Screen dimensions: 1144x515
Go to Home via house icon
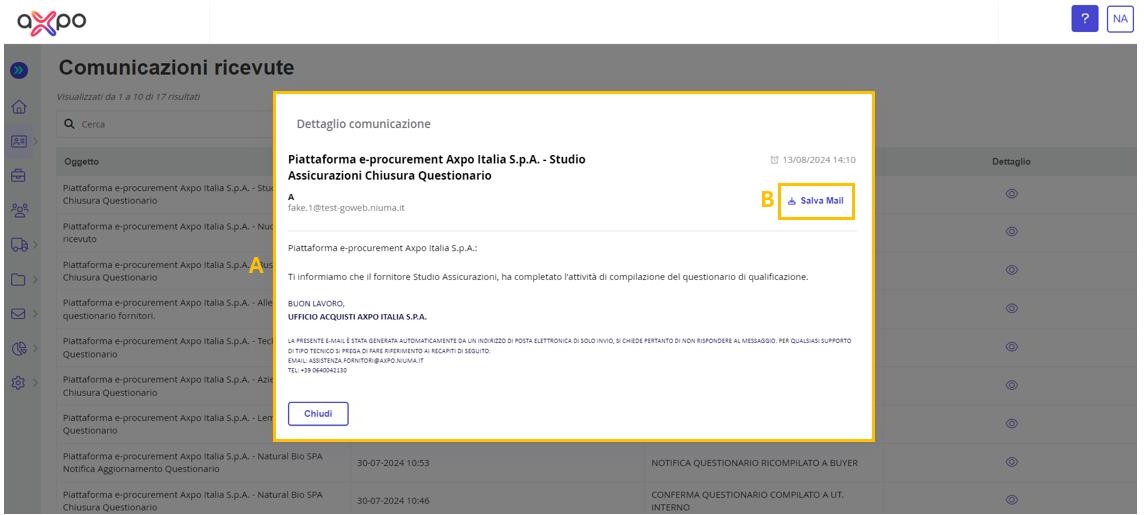tap(20, 107)
